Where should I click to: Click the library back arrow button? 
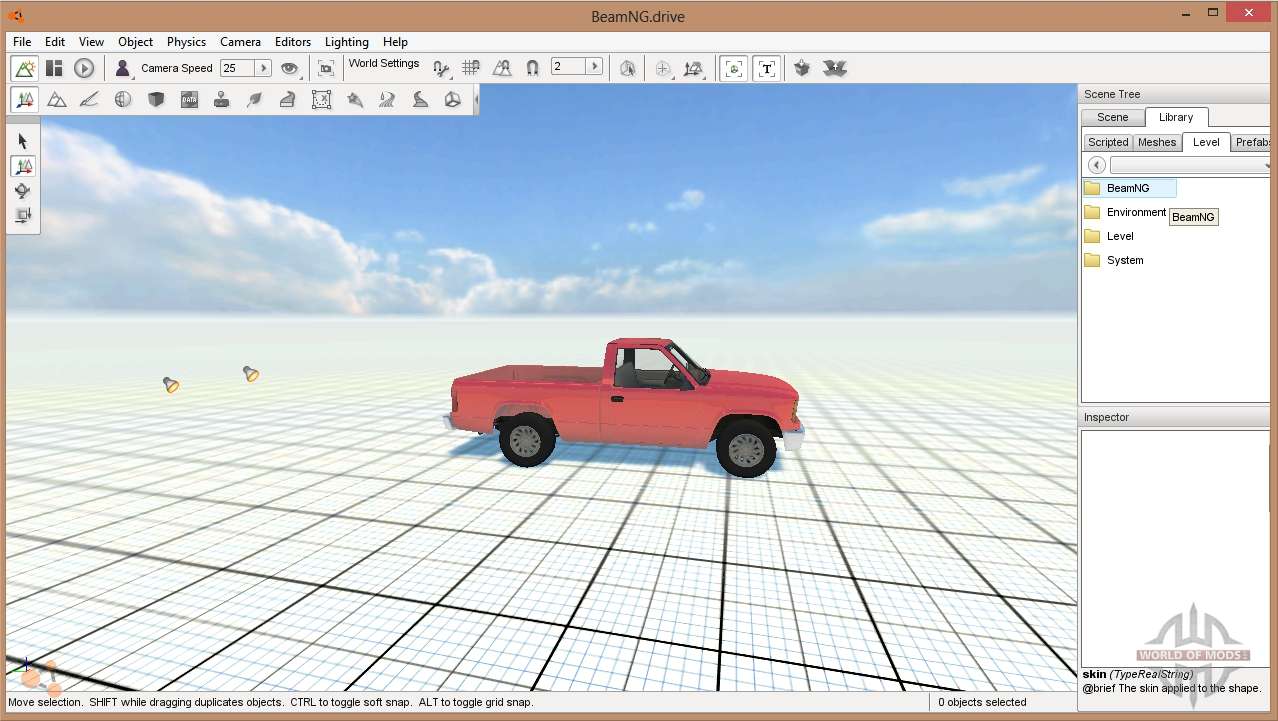point(1096,165)
